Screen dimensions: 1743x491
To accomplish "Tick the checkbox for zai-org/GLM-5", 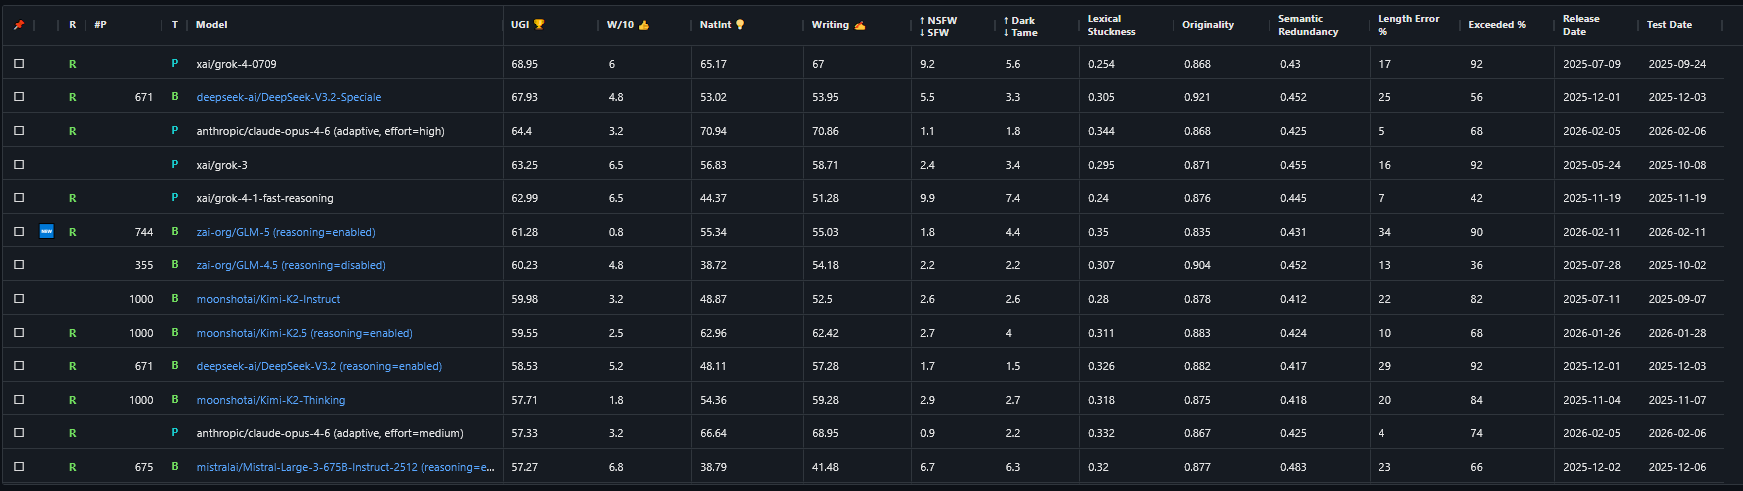I will (19, 232).
